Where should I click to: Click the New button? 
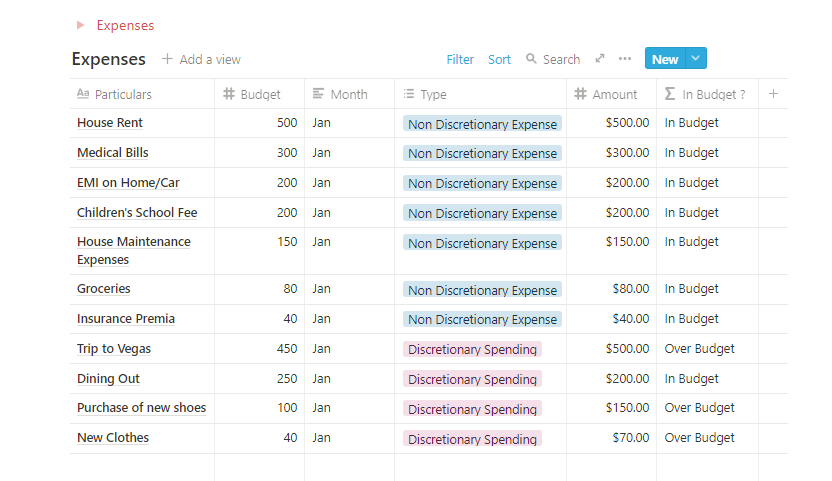[x=665, y=59]
